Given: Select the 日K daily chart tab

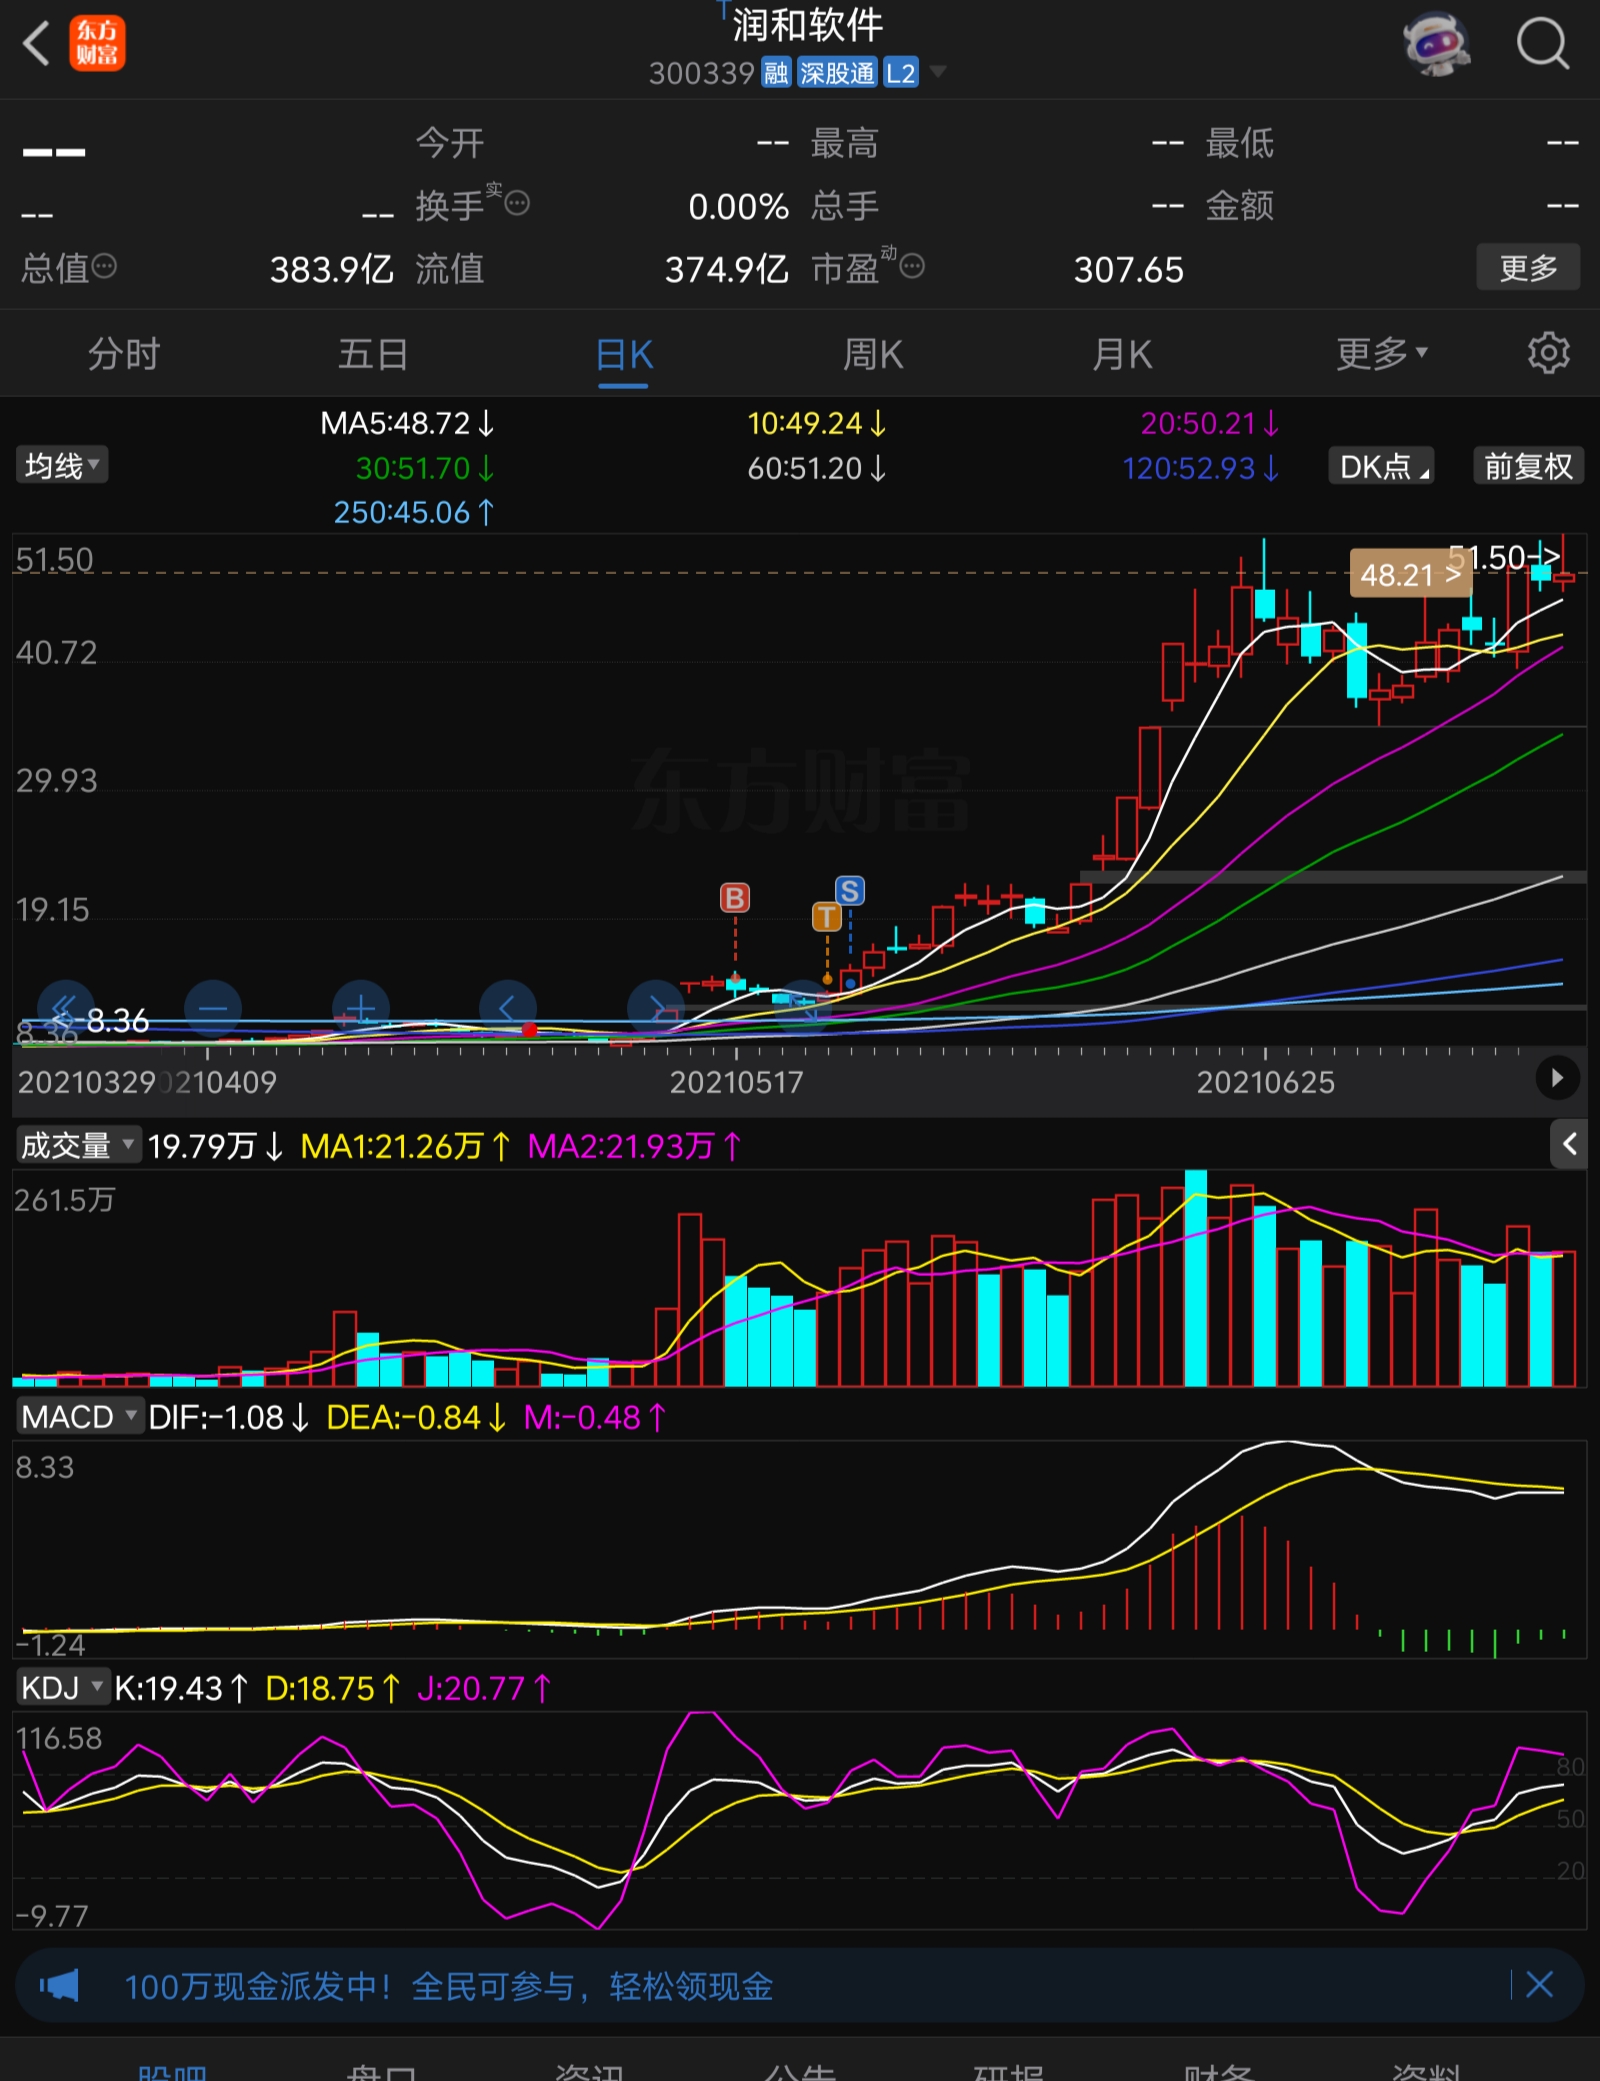Looking at the screenshot, I should point(624,355).
